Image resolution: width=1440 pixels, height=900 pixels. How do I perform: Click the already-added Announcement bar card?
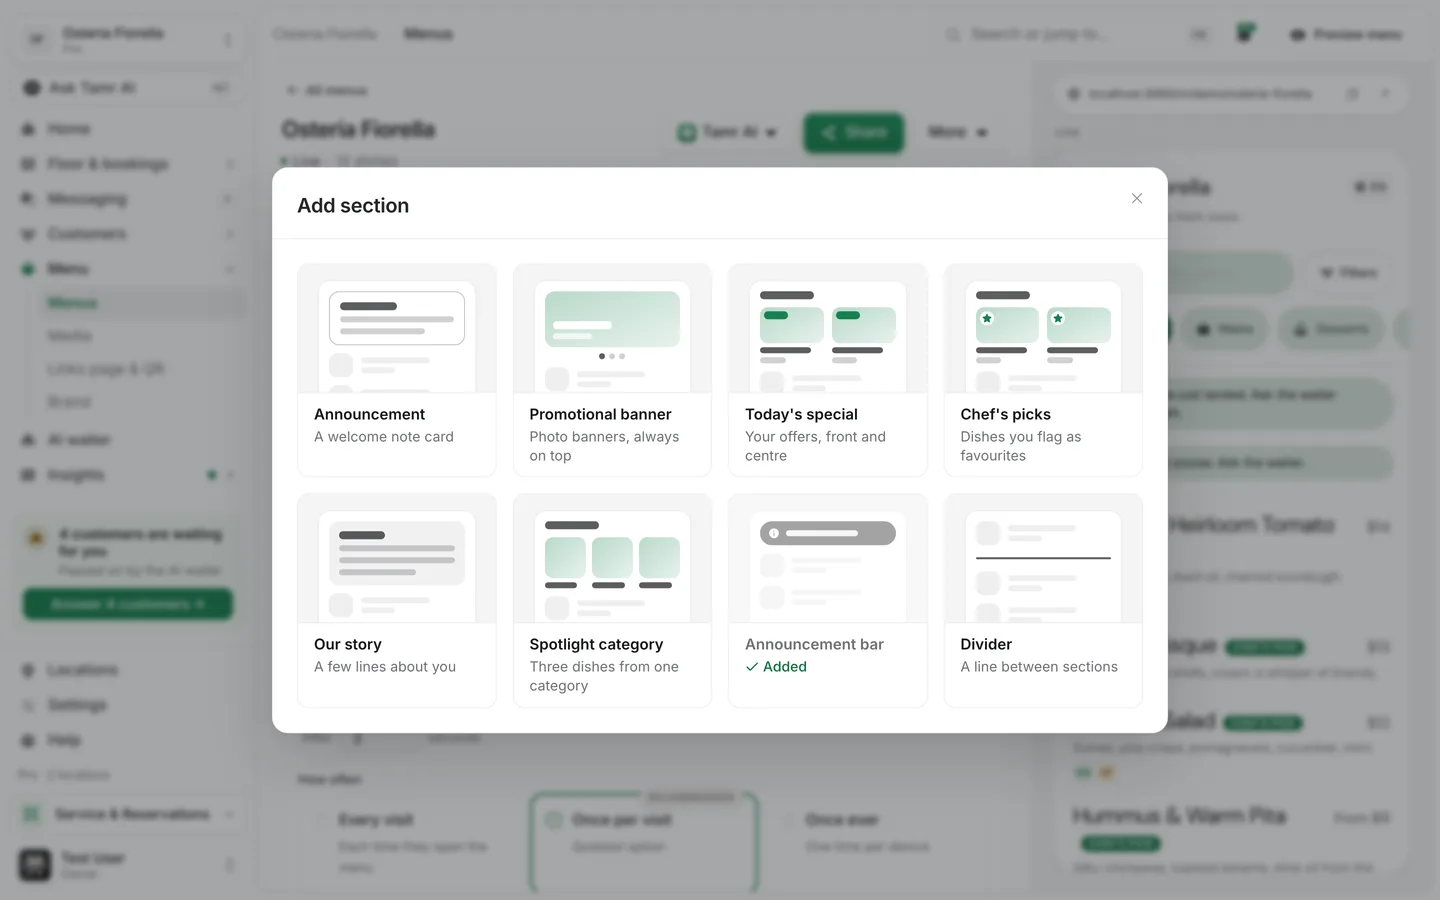click(828, 600)
